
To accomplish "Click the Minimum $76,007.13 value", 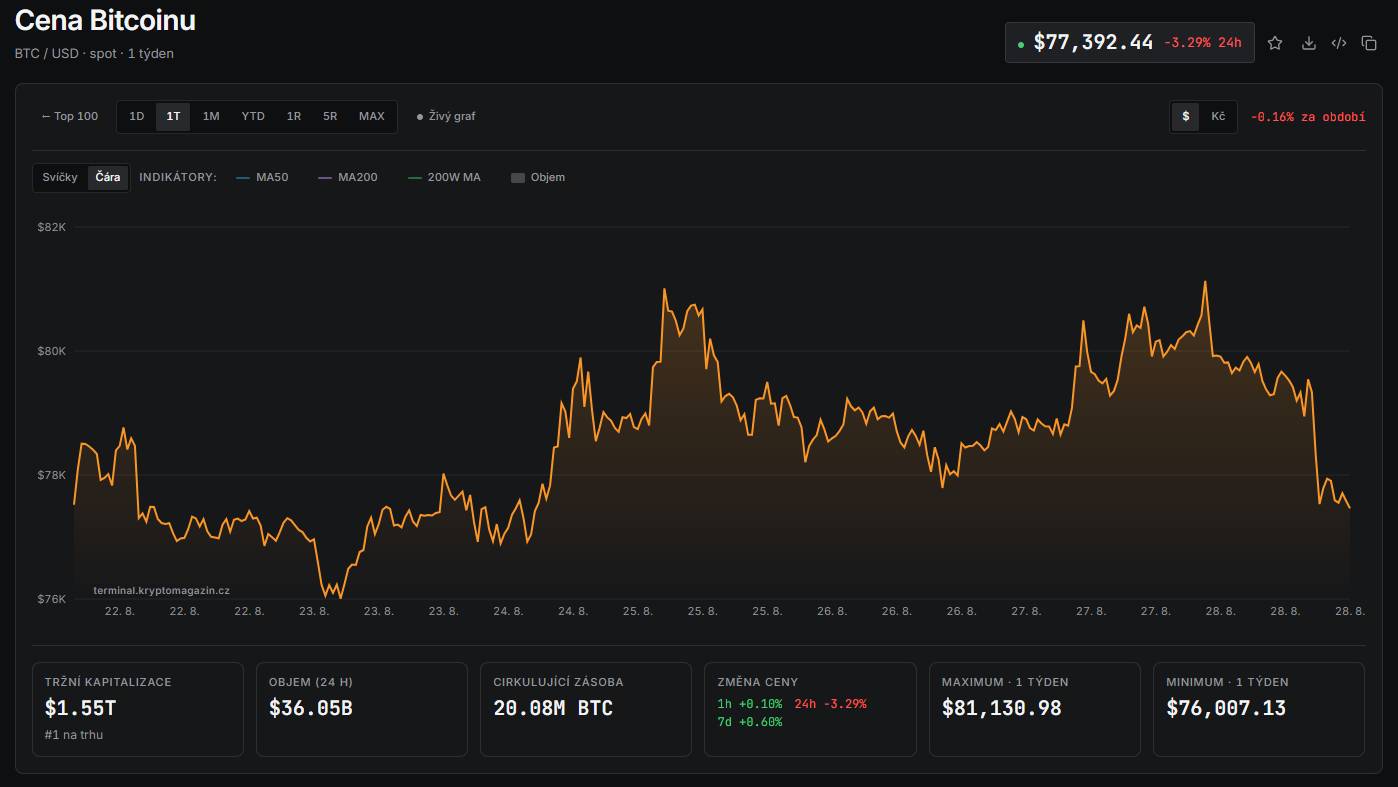I will tap(1226, 708).
